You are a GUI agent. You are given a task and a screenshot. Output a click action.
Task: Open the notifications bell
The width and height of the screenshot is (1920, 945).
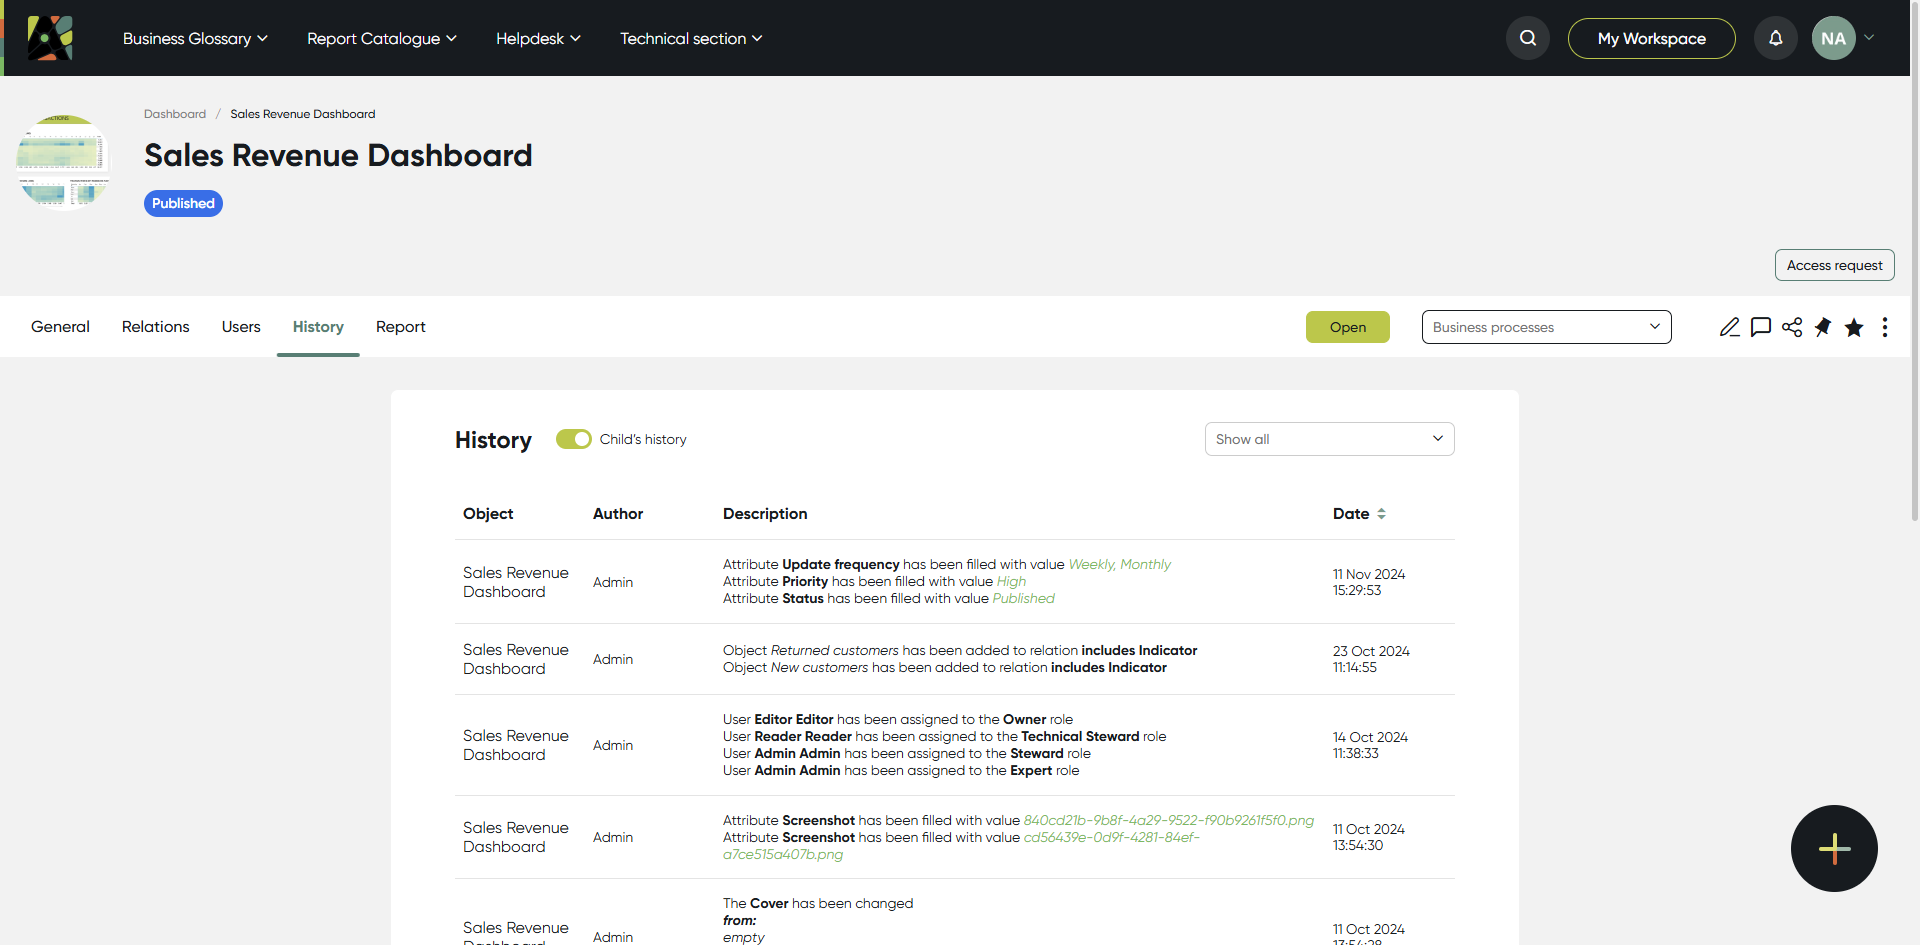tap(1775, 38)
